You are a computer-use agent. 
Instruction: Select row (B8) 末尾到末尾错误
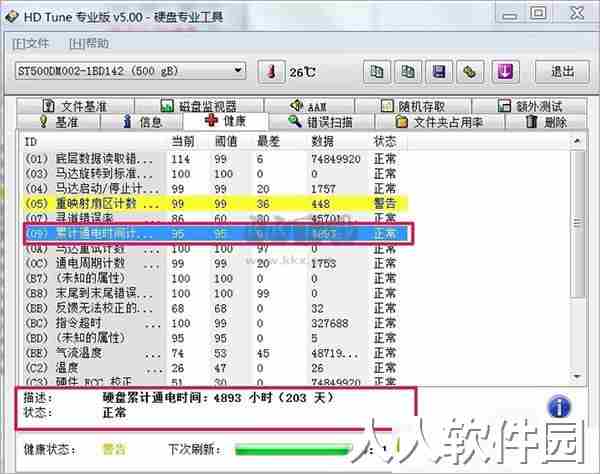coord(214,293)
